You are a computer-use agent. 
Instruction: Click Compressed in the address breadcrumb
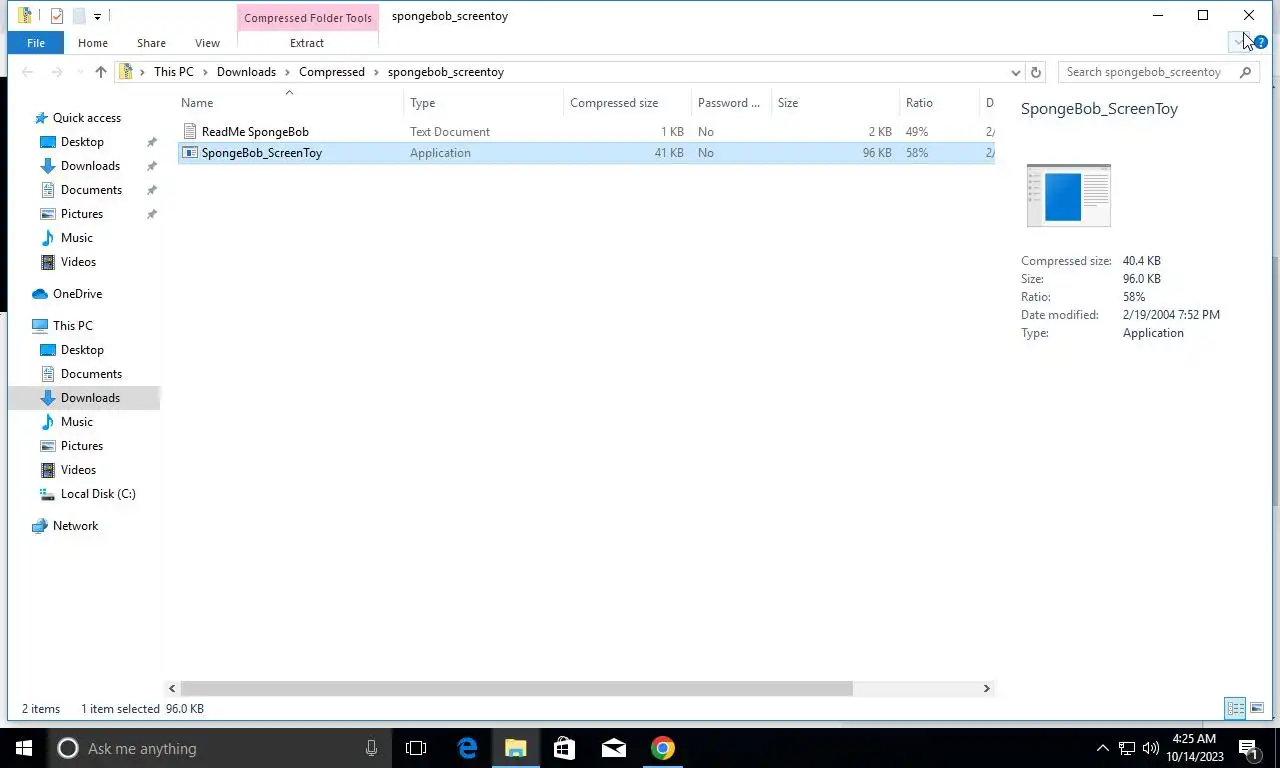332,72
